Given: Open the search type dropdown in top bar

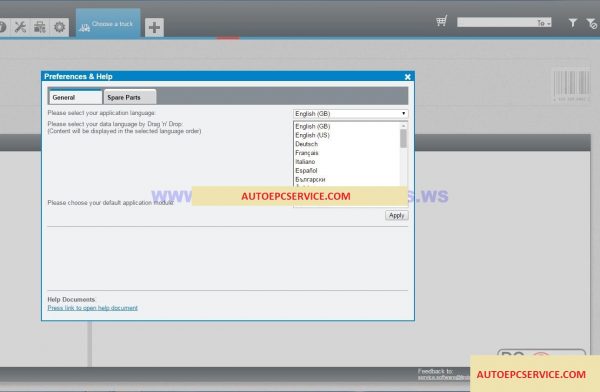Looking at the screenshot, I should click(x=543, y=23).
